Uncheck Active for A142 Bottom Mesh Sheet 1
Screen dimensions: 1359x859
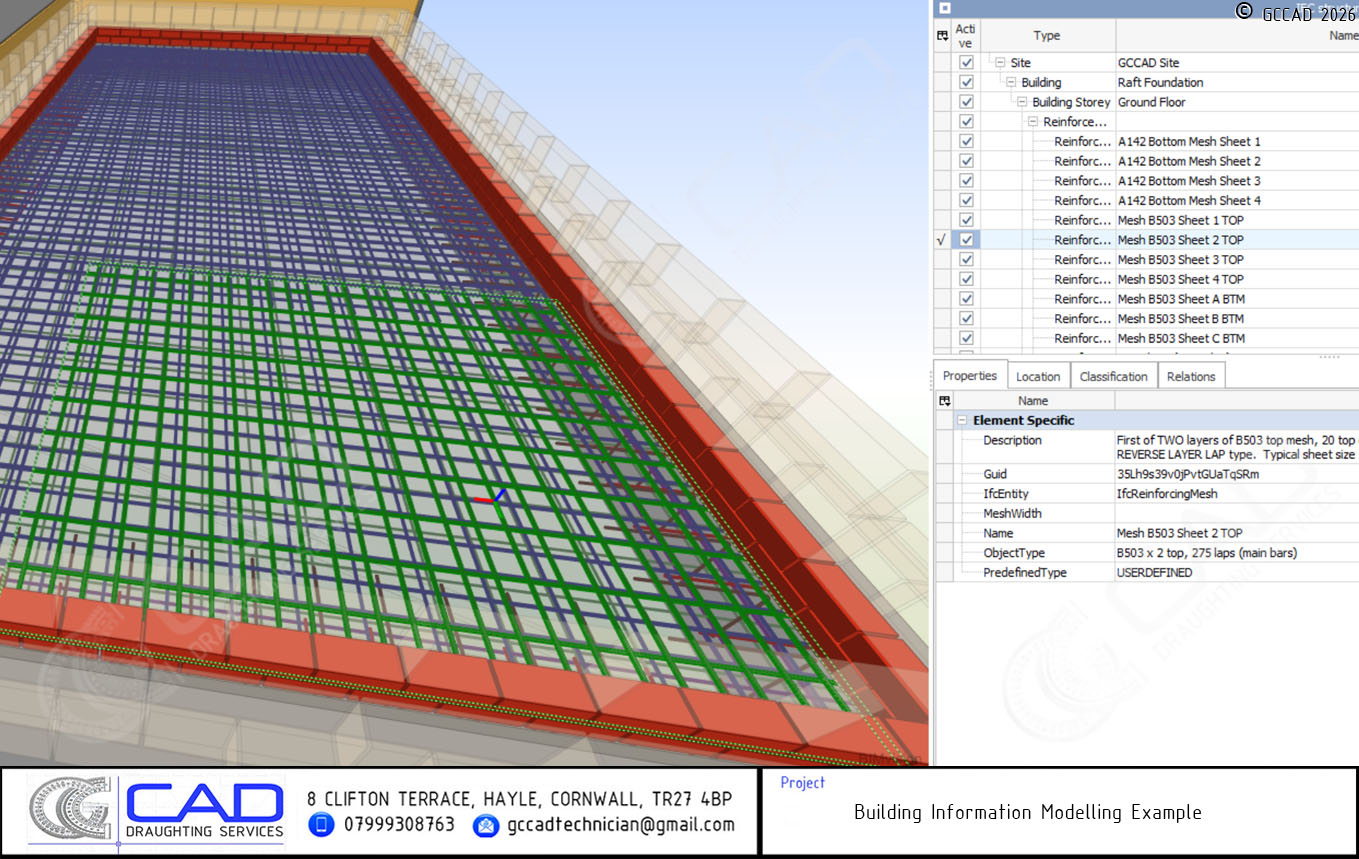[966, 142]
